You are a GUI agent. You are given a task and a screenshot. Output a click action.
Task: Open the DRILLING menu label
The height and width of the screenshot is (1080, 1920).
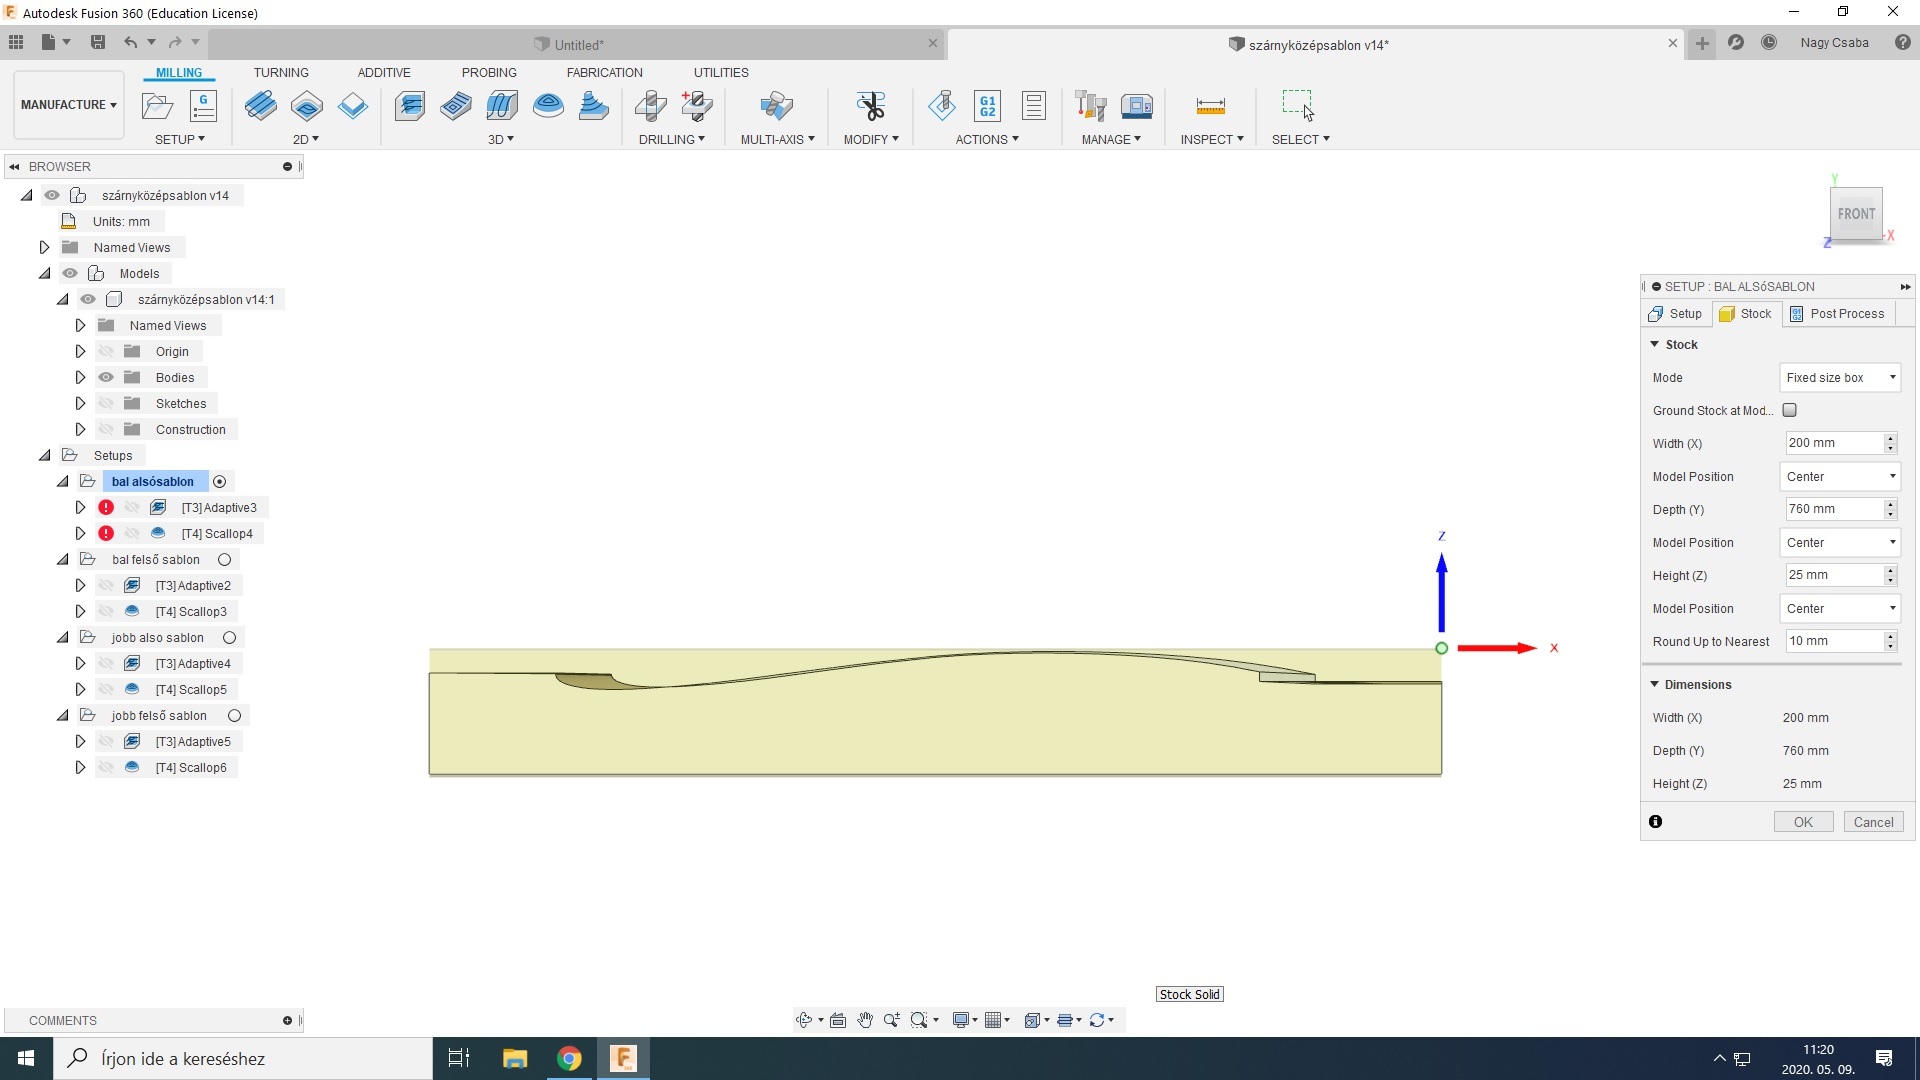coord(671,139)
